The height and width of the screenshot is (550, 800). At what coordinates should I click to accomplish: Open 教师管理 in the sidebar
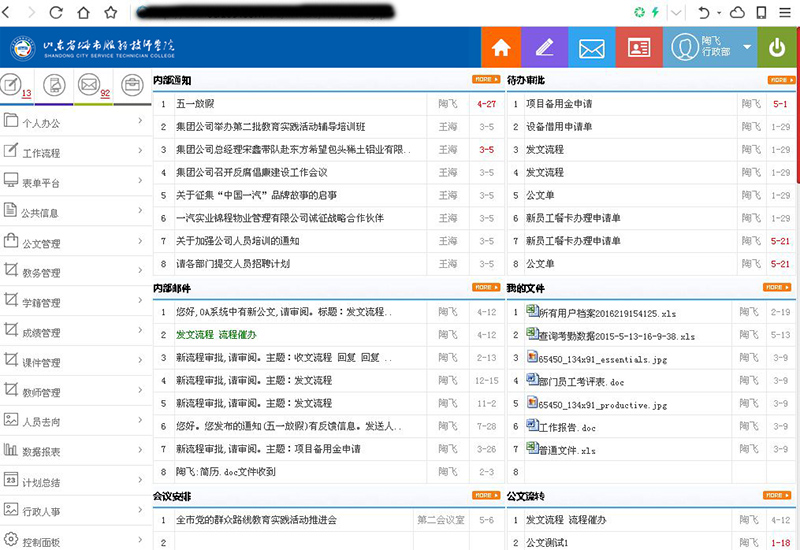(76, 392)
